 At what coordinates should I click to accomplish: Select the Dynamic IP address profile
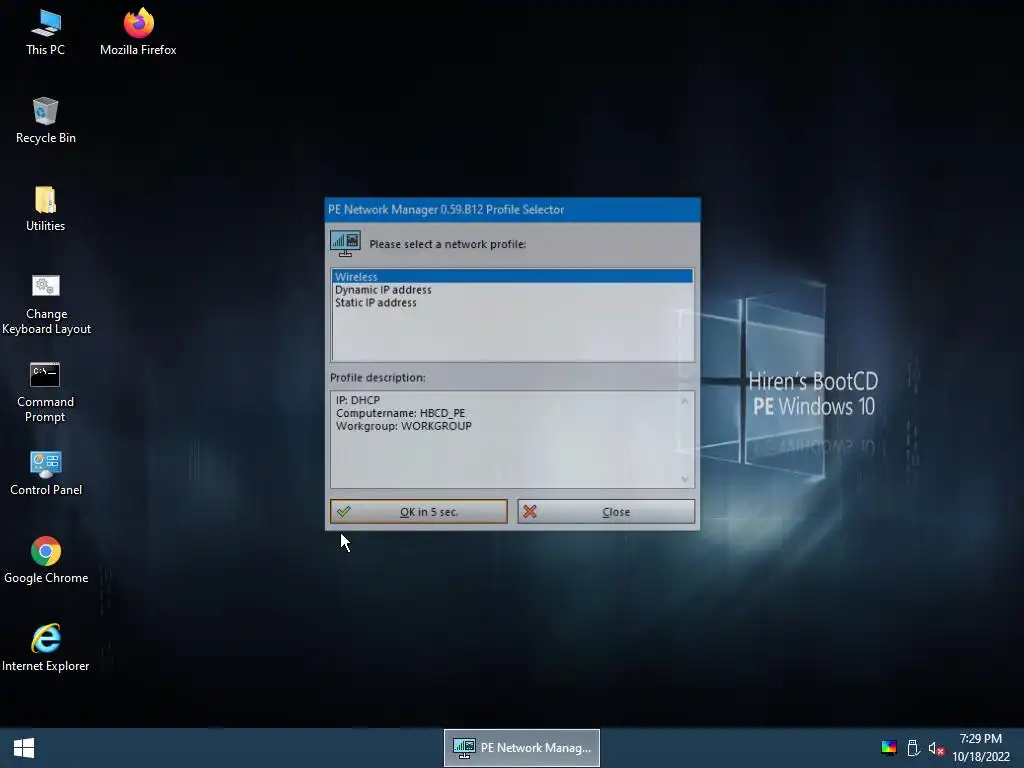tap(512, 290)
